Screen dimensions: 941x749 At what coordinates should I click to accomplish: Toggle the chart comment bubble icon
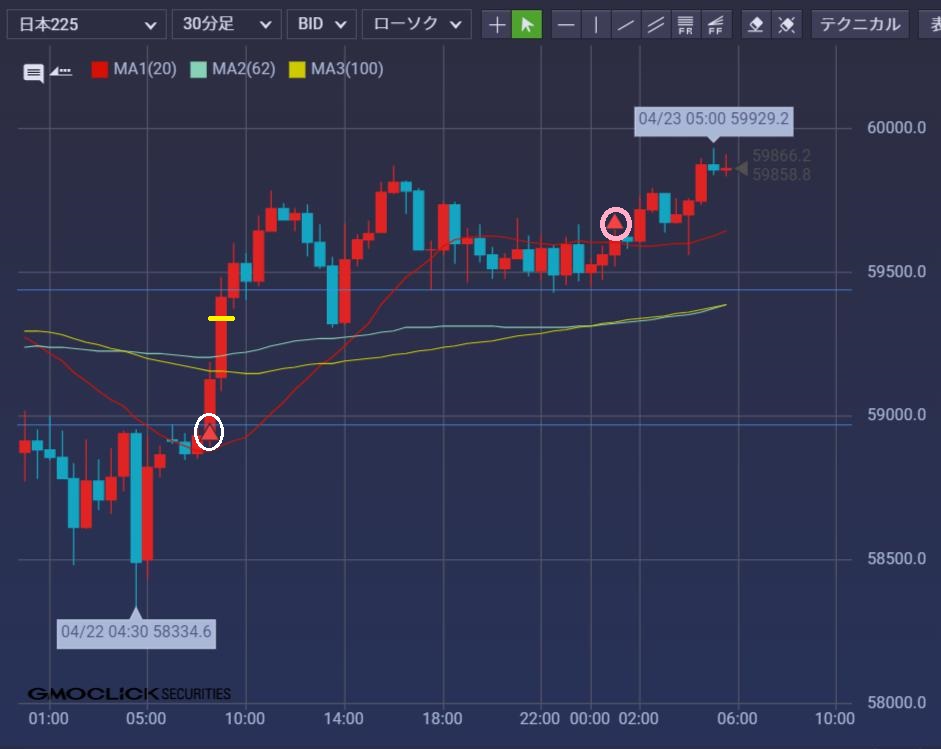[x=34, y=72]
